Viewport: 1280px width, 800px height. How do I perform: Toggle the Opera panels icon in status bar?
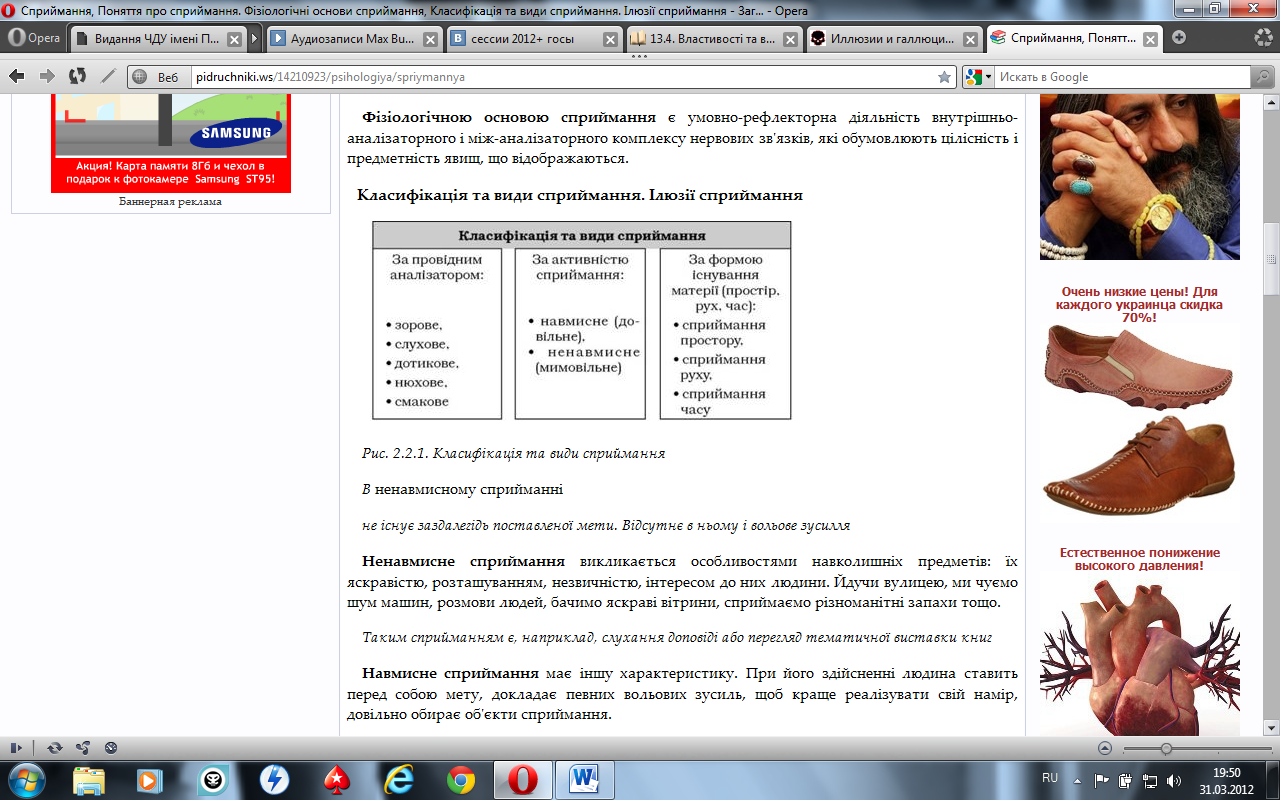[x=16, y=747]
